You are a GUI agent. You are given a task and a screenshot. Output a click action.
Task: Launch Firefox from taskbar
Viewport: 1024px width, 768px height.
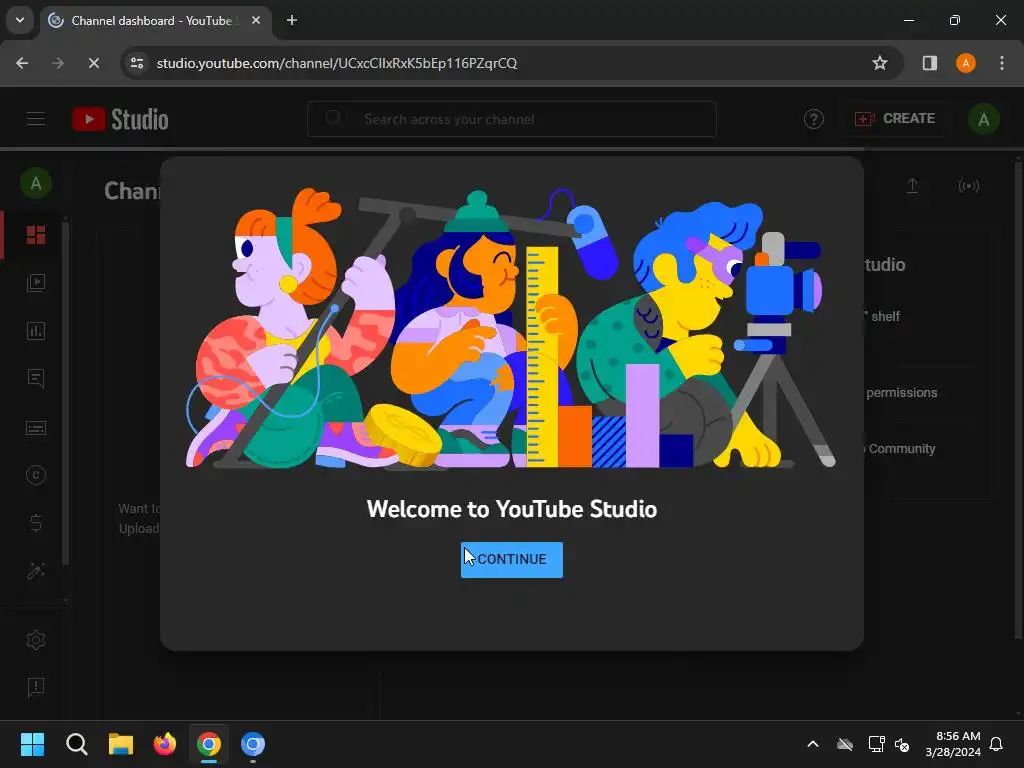click(x=165, y=744)
